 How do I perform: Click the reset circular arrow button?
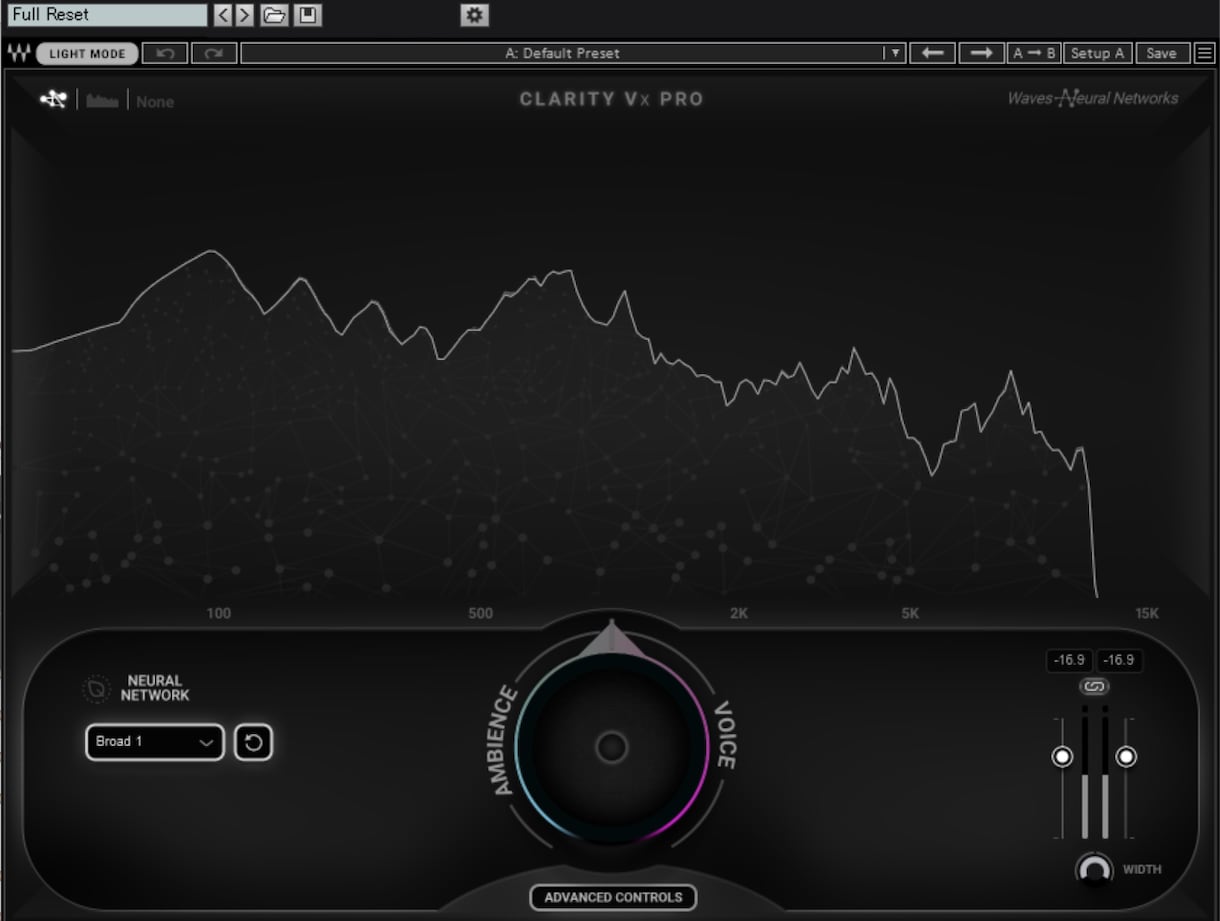(x=253, y=742)
